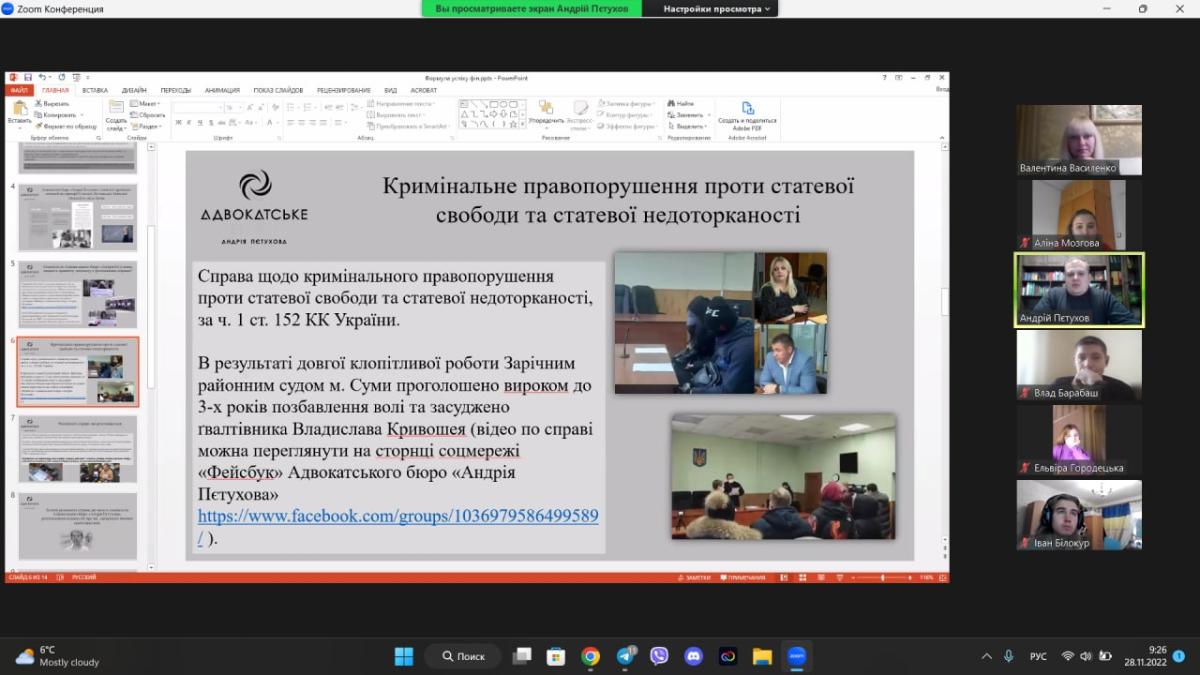Screen dimensions: 1200x675
Task: Open Google Chrome from taskbar
Action: [x=590, y=656]
